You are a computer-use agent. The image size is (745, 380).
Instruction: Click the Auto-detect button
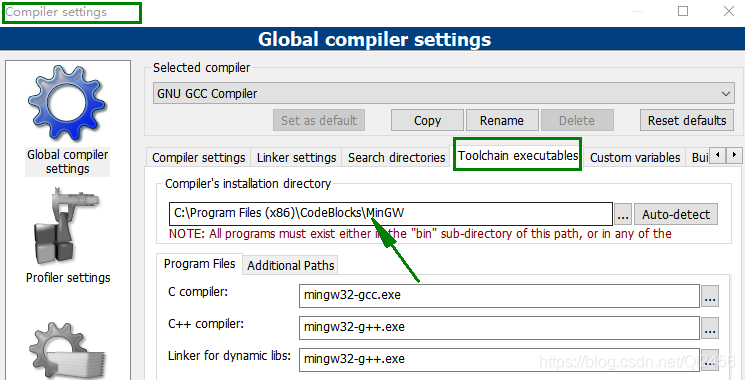tap(676, 215)
